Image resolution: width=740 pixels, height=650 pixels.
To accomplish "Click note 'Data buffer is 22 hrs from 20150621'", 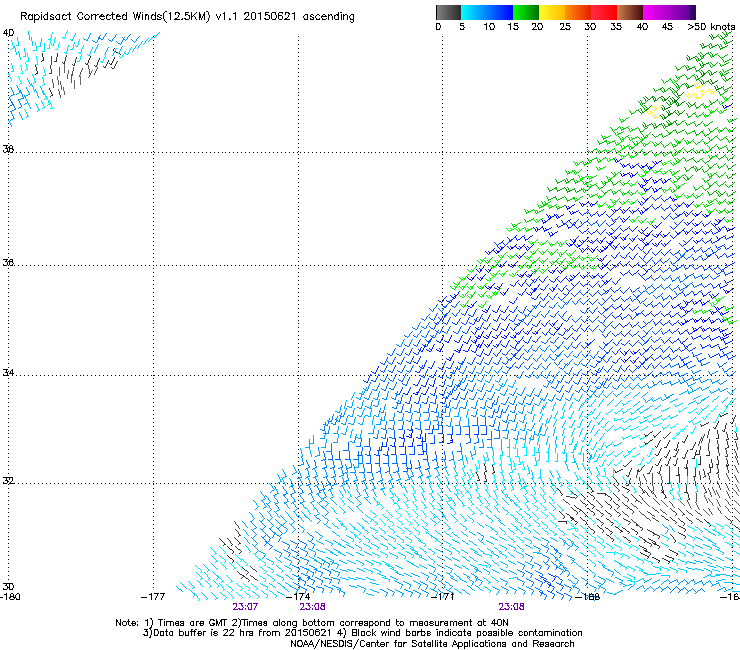I will [243, 633].
